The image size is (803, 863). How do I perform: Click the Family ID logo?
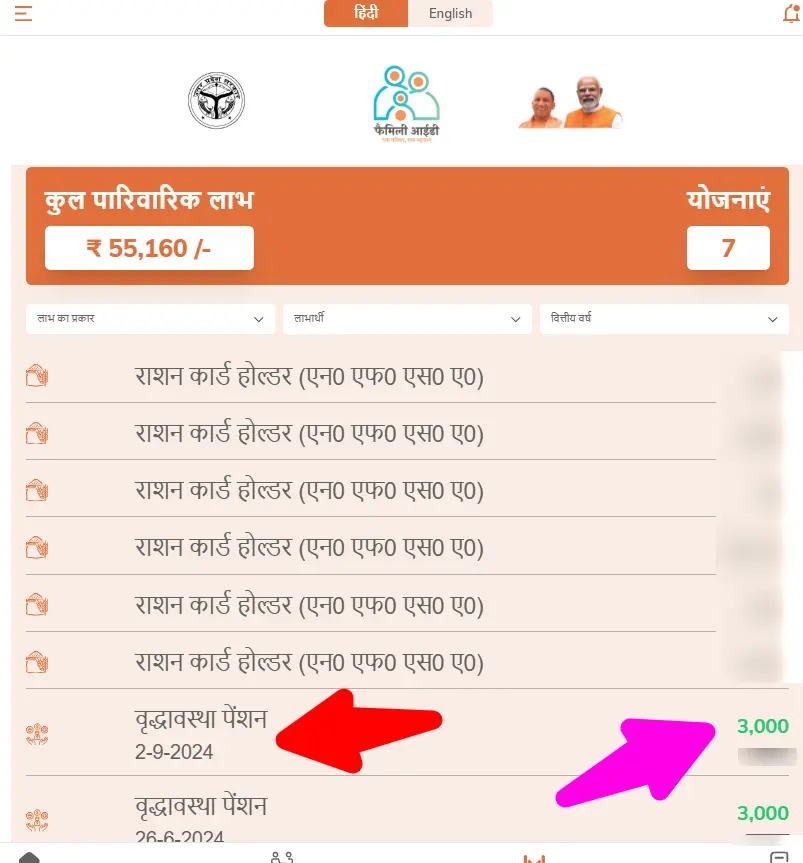click(x=406, y=104)
